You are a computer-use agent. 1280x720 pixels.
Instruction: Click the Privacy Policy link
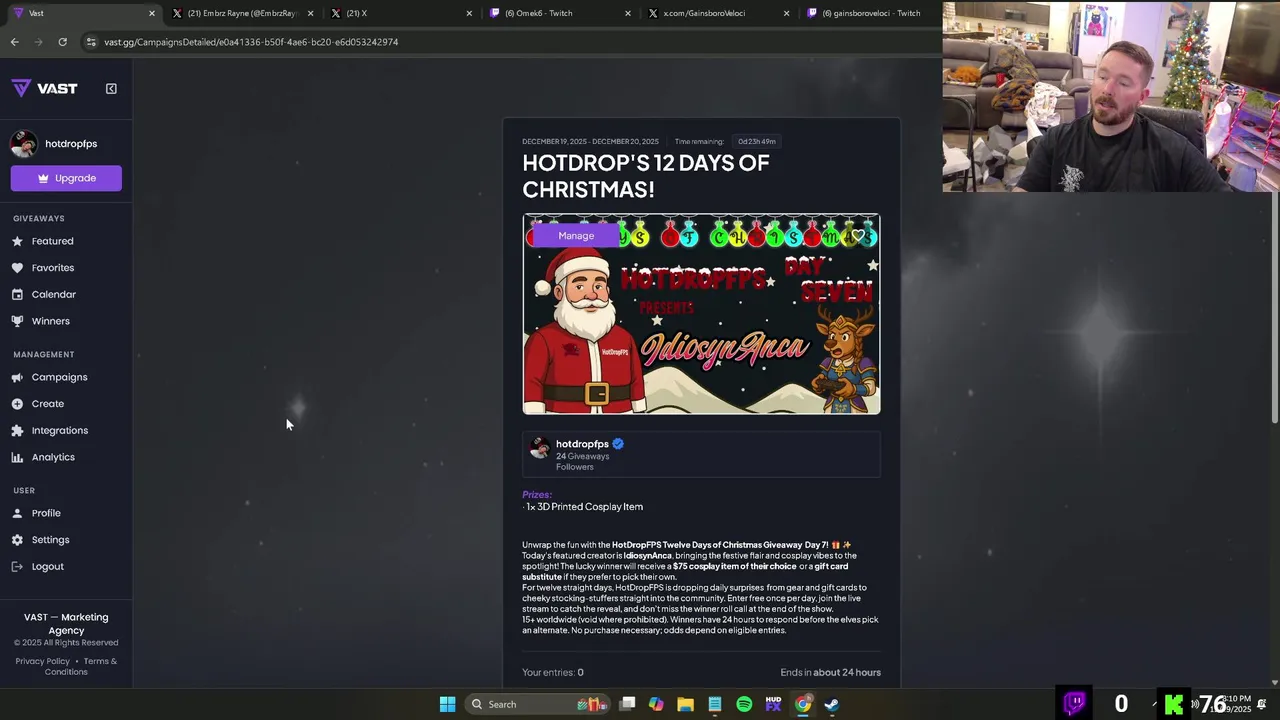pos(43,661)
